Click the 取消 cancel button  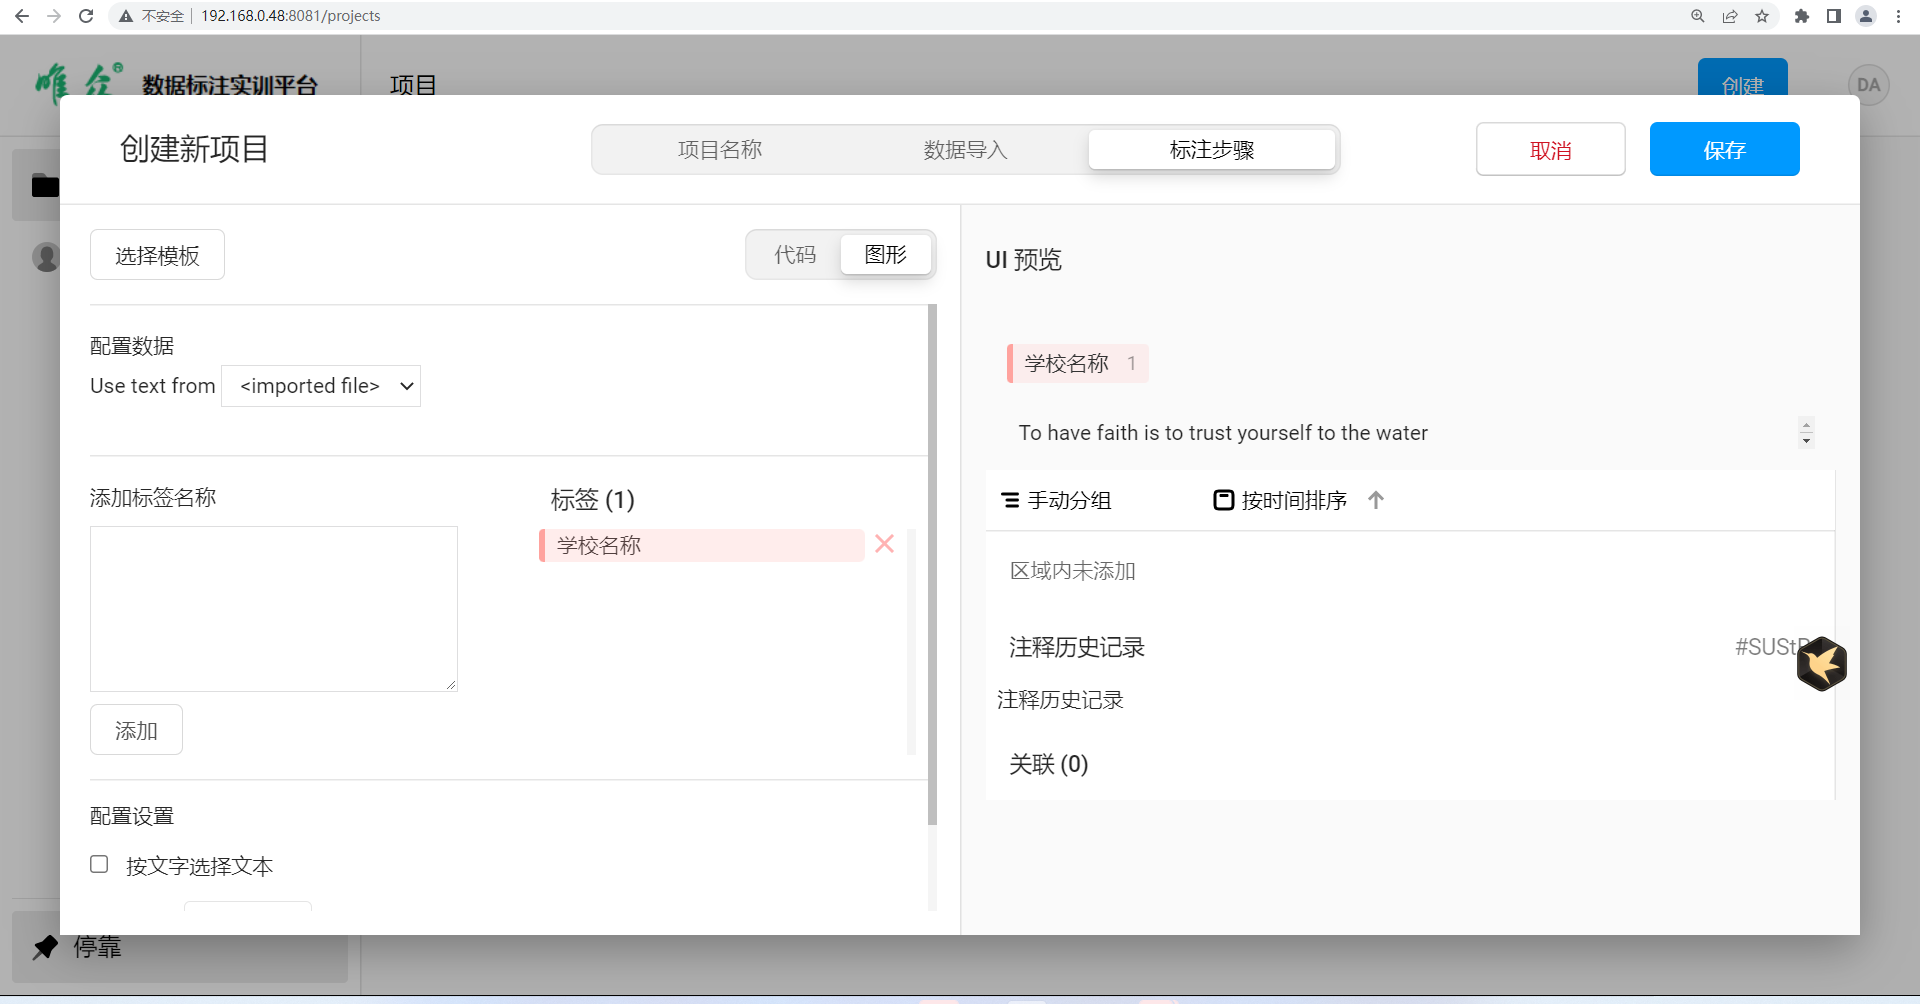click(1550, 150)
